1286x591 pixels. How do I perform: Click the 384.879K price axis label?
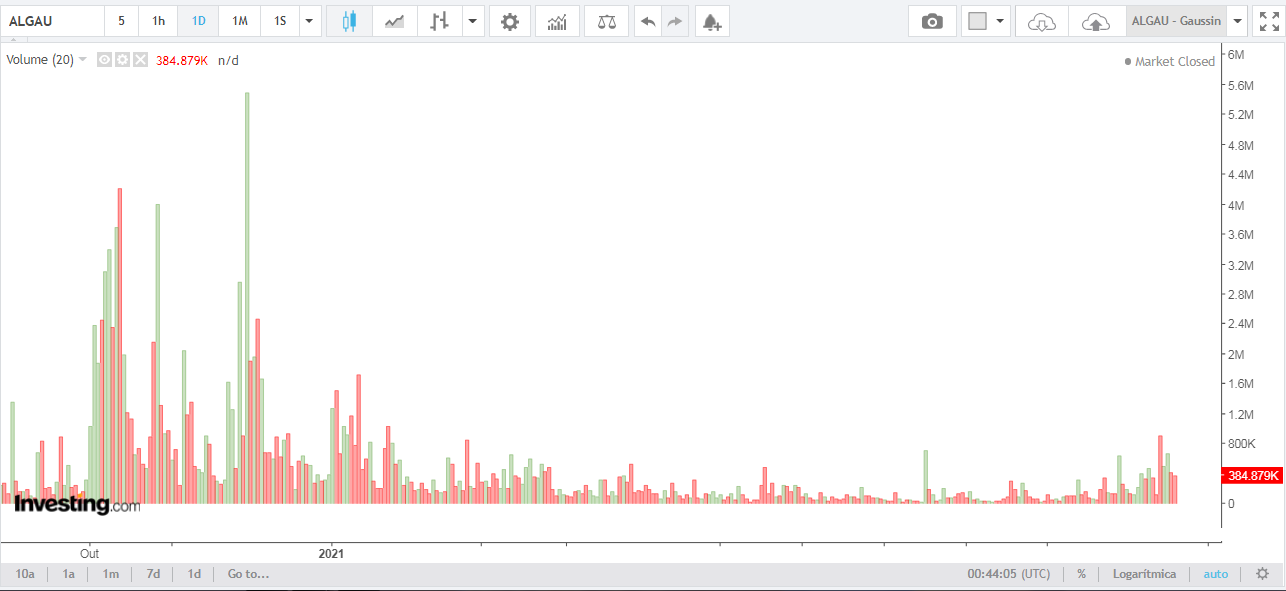click(1252, 476)
